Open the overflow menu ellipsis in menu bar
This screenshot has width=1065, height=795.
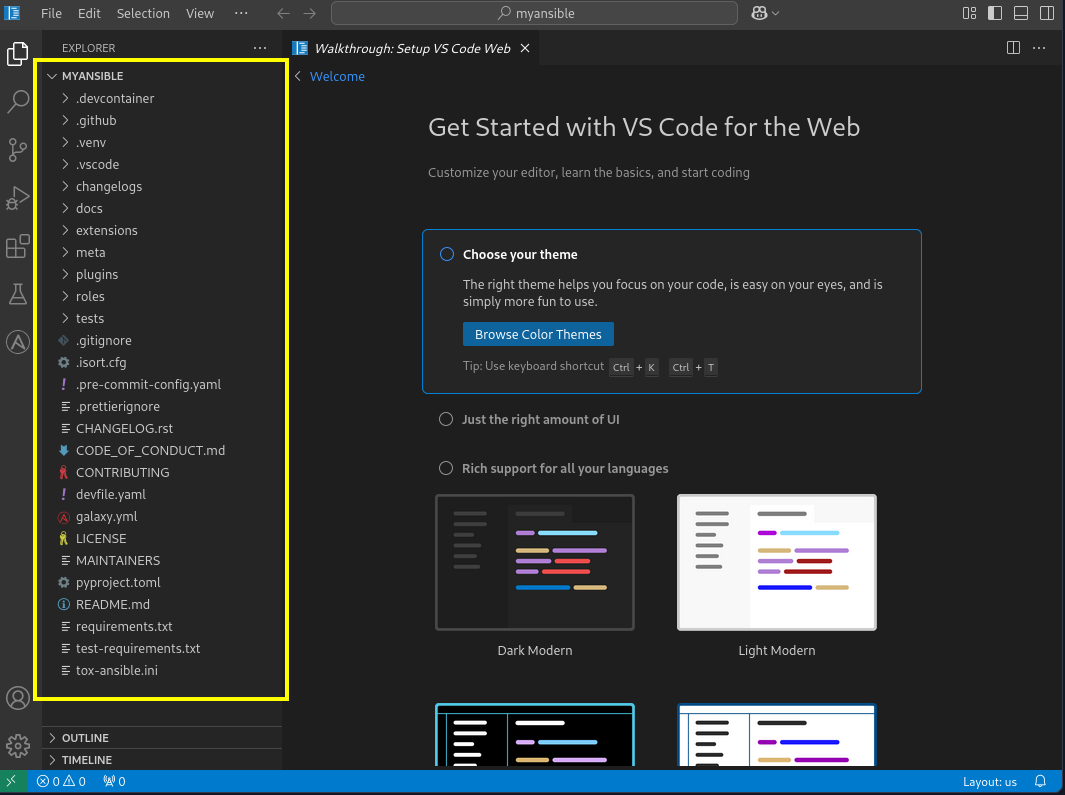coord(241,13)
